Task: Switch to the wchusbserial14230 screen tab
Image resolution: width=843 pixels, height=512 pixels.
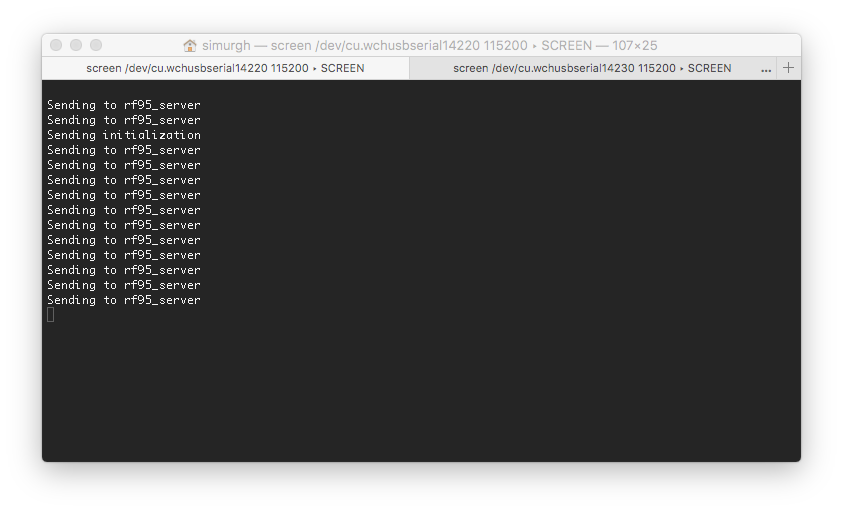Action: point(592,68)
